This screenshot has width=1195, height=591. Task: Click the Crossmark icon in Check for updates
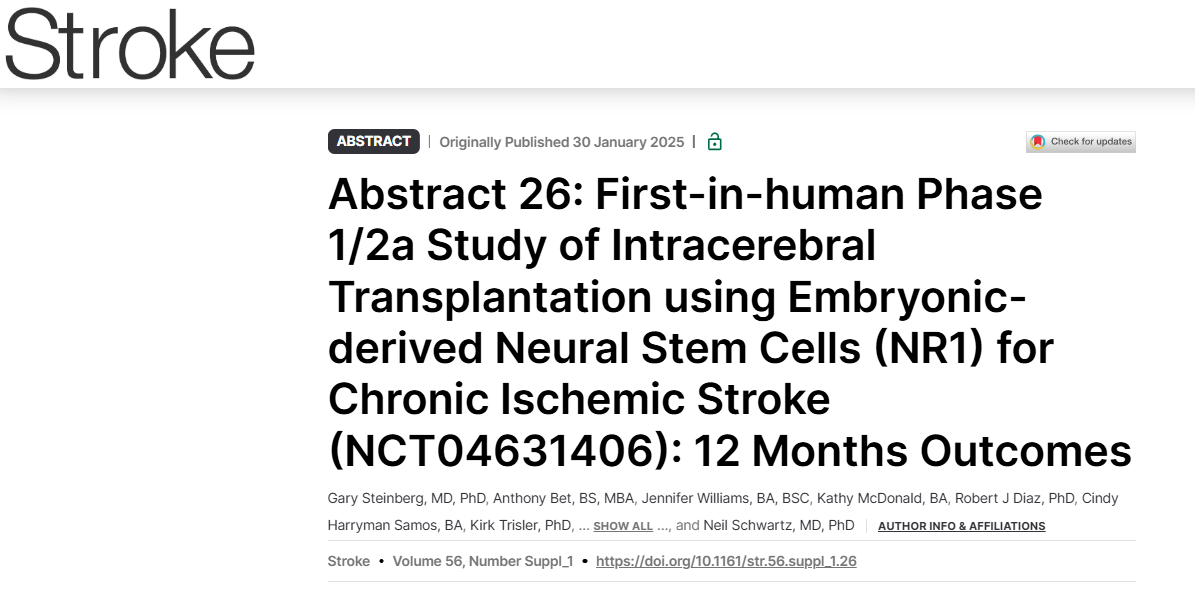coord(1038,142)
